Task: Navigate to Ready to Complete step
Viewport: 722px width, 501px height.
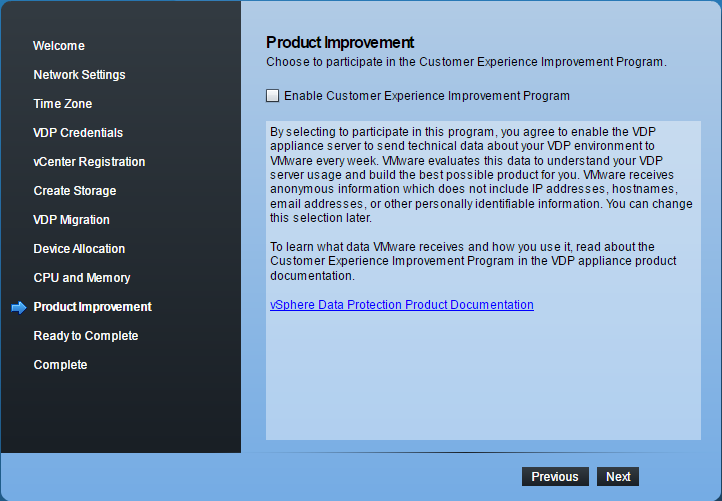Action: click(x=86, y=336)
